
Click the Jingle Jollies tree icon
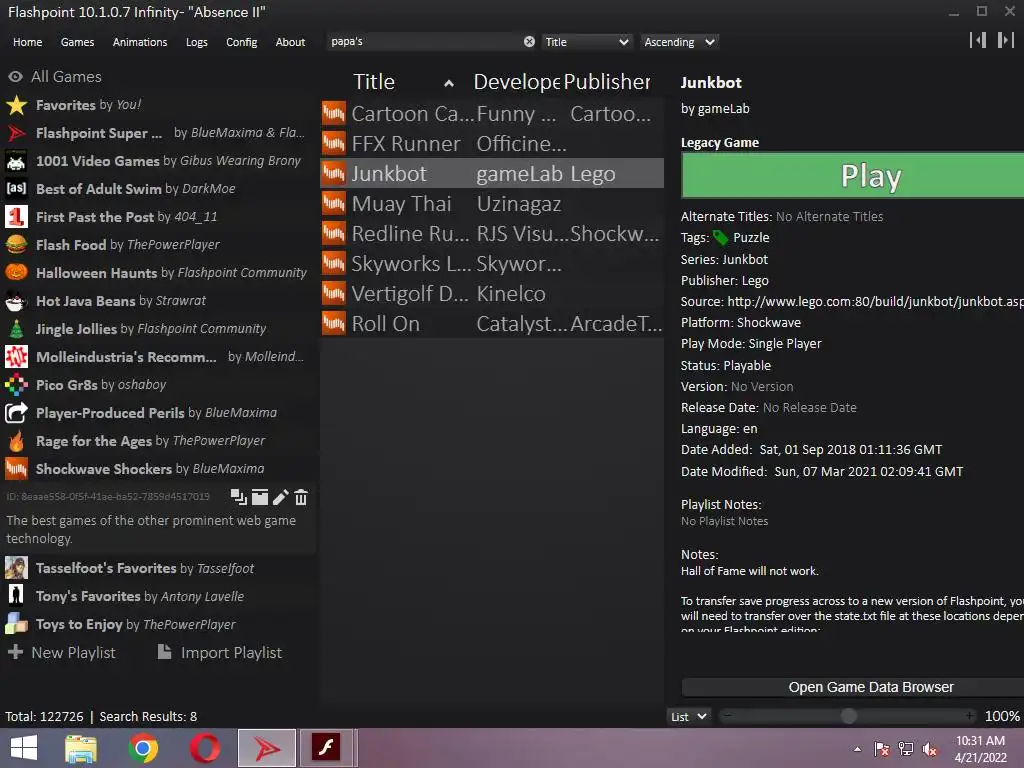point(16,329)
